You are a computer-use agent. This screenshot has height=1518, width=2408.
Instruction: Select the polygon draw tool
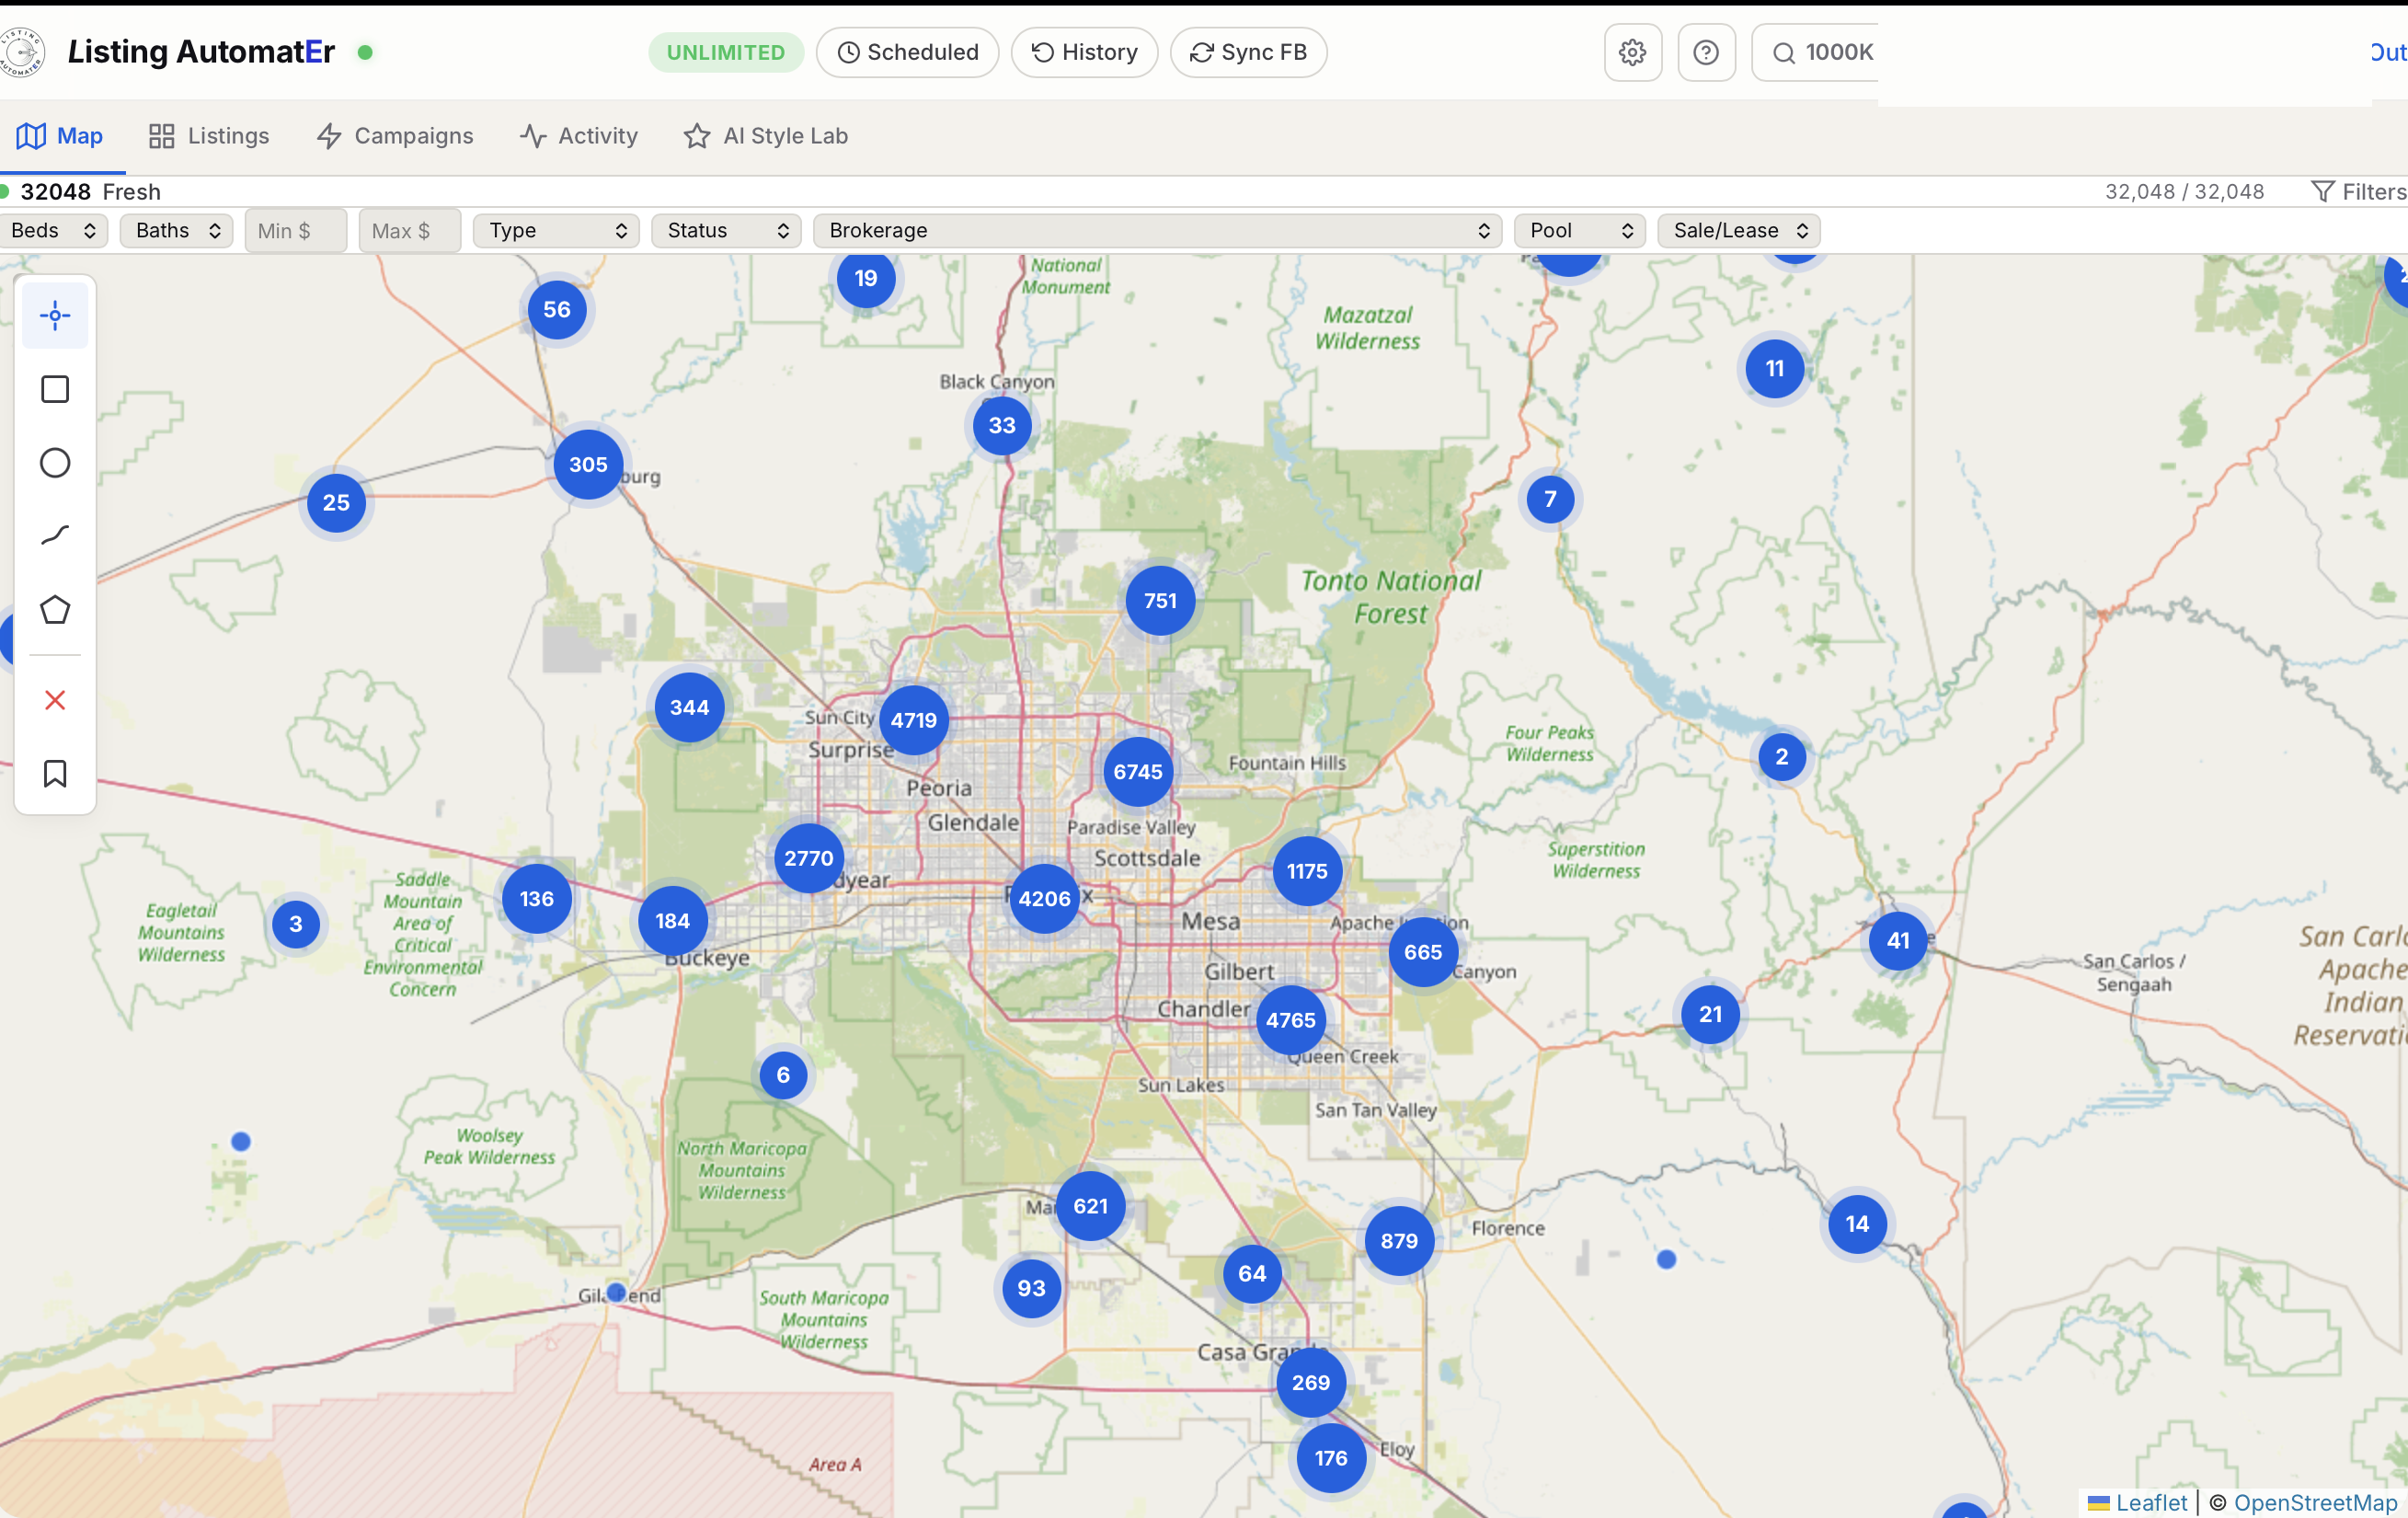55,610
